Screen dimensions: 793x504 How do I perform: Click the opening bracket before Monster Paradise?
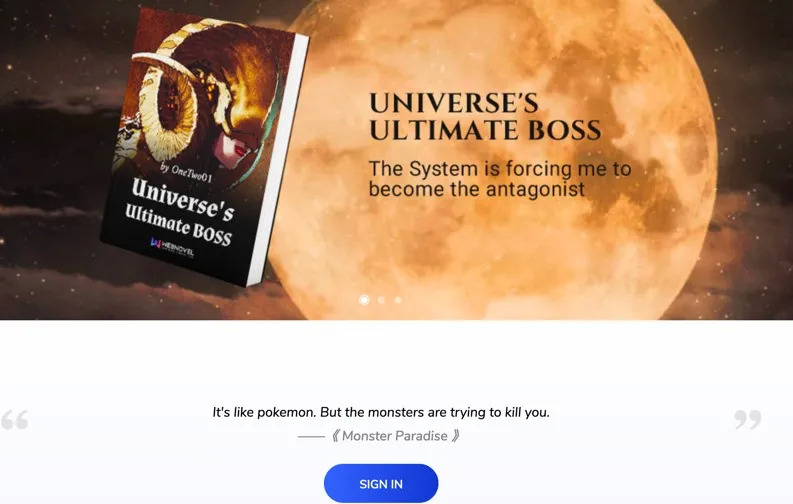click(335, 436)
